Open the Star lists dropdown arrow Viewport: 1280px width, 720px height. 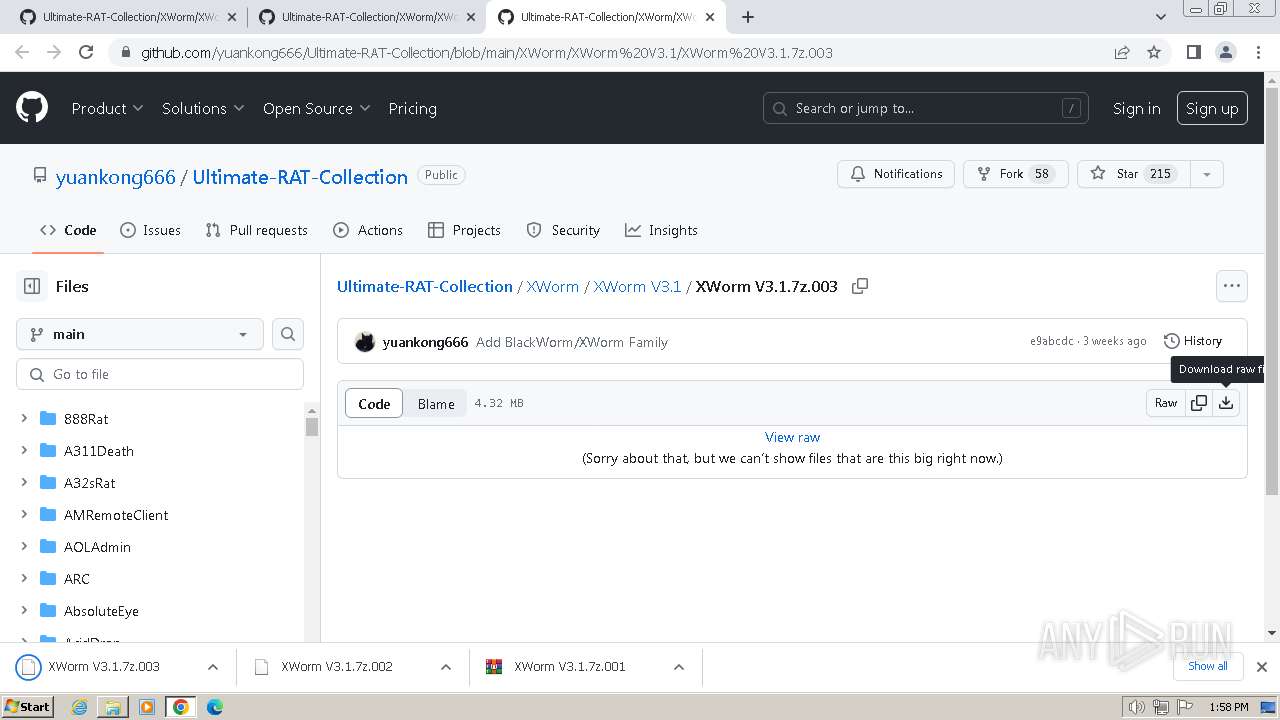1207,174
